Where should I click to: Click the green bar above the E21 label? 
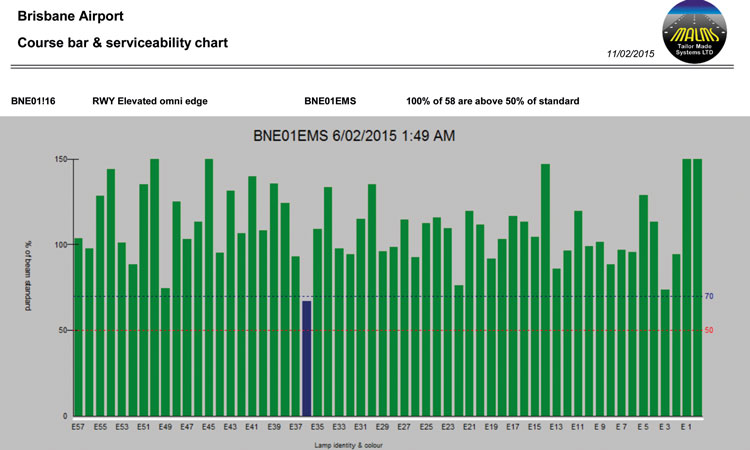coord(469,313)
